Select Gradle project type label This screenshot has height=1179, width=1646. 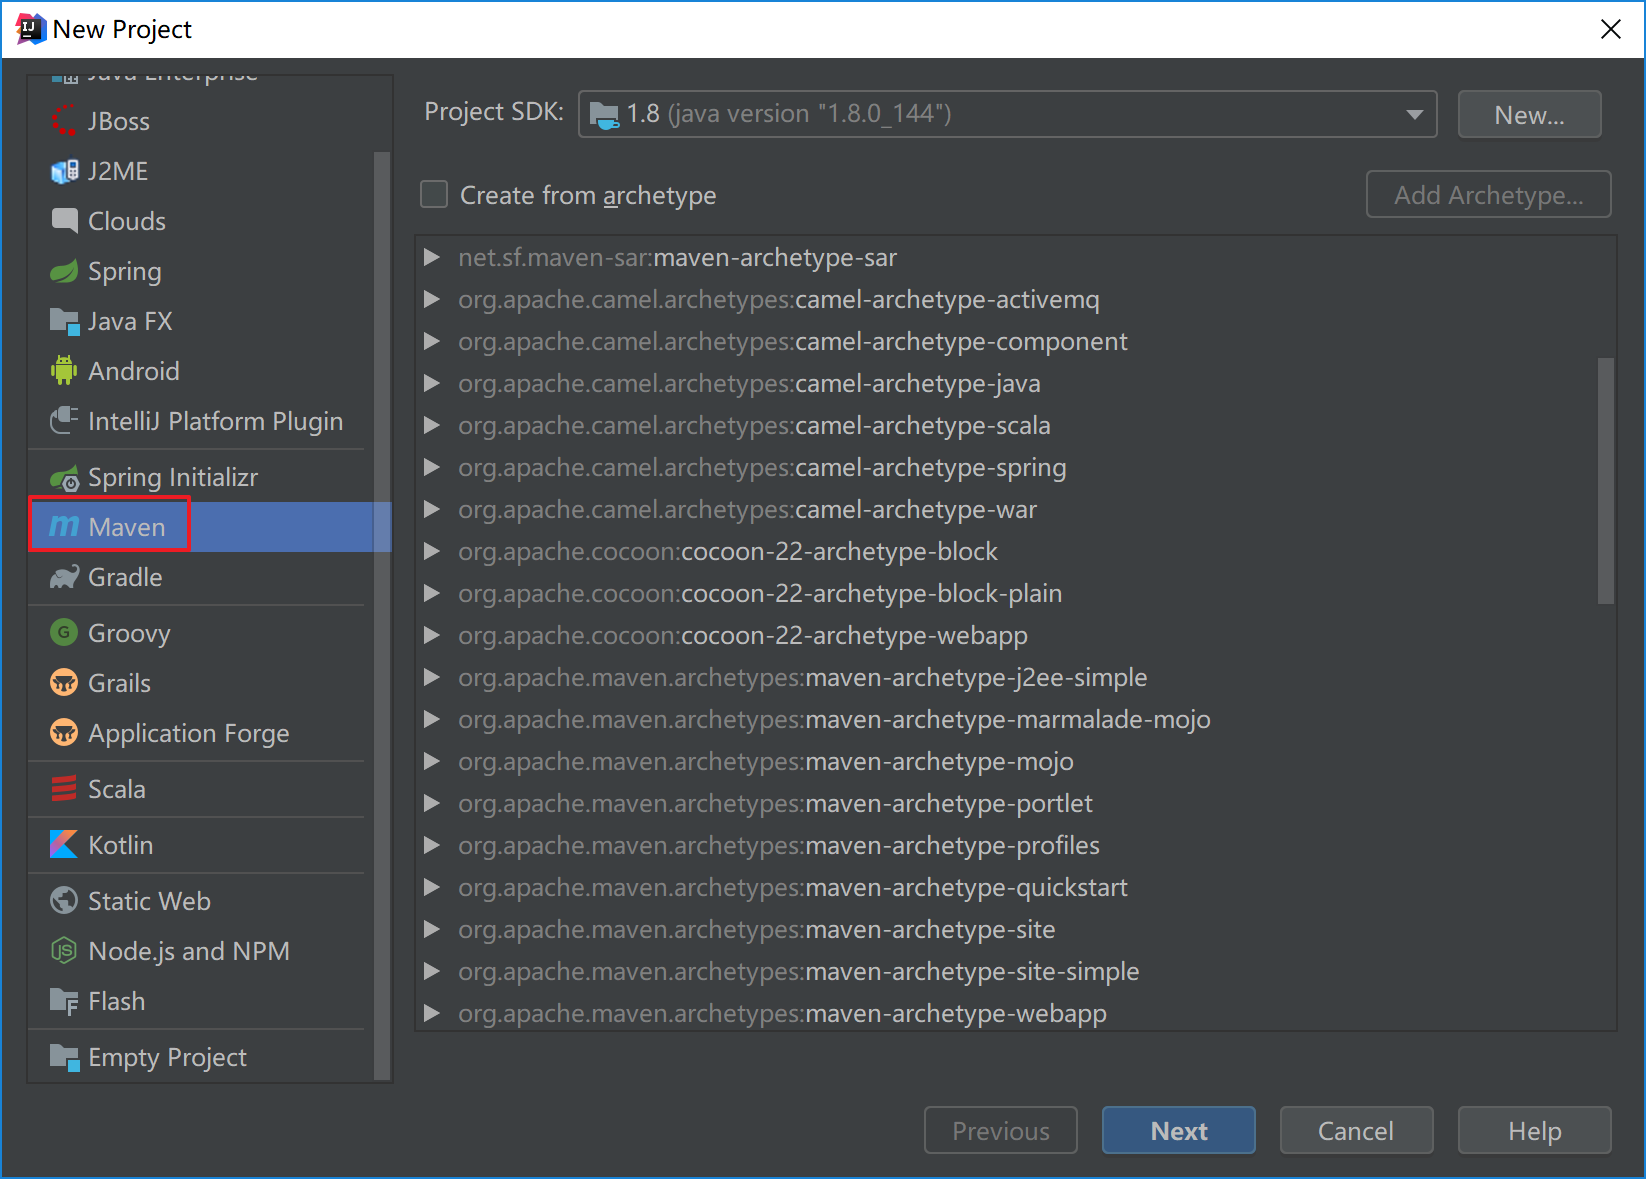click(125, 577)
